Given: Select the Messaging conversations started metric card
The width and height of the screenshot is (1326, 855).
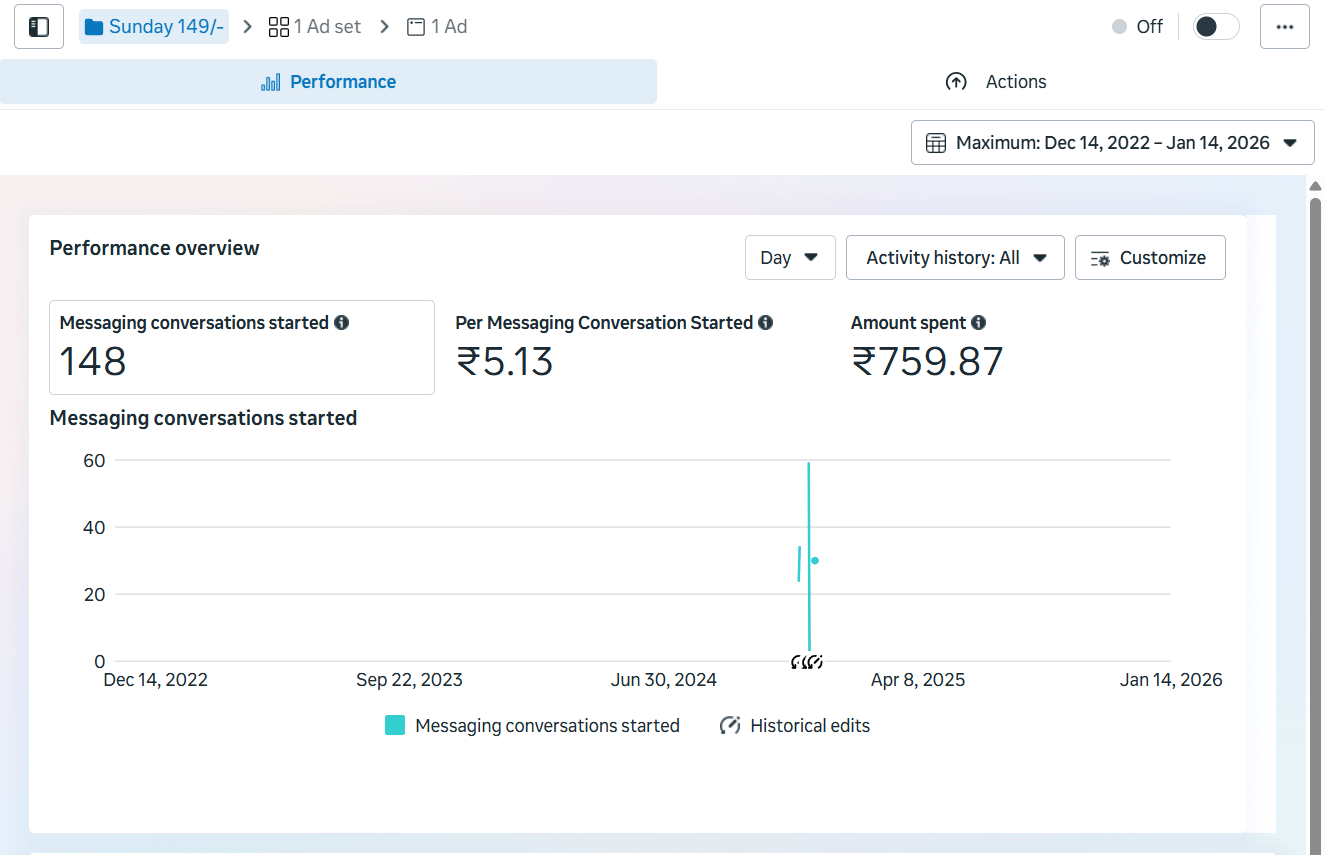Looking at the screenshot, I should [241, 347].
